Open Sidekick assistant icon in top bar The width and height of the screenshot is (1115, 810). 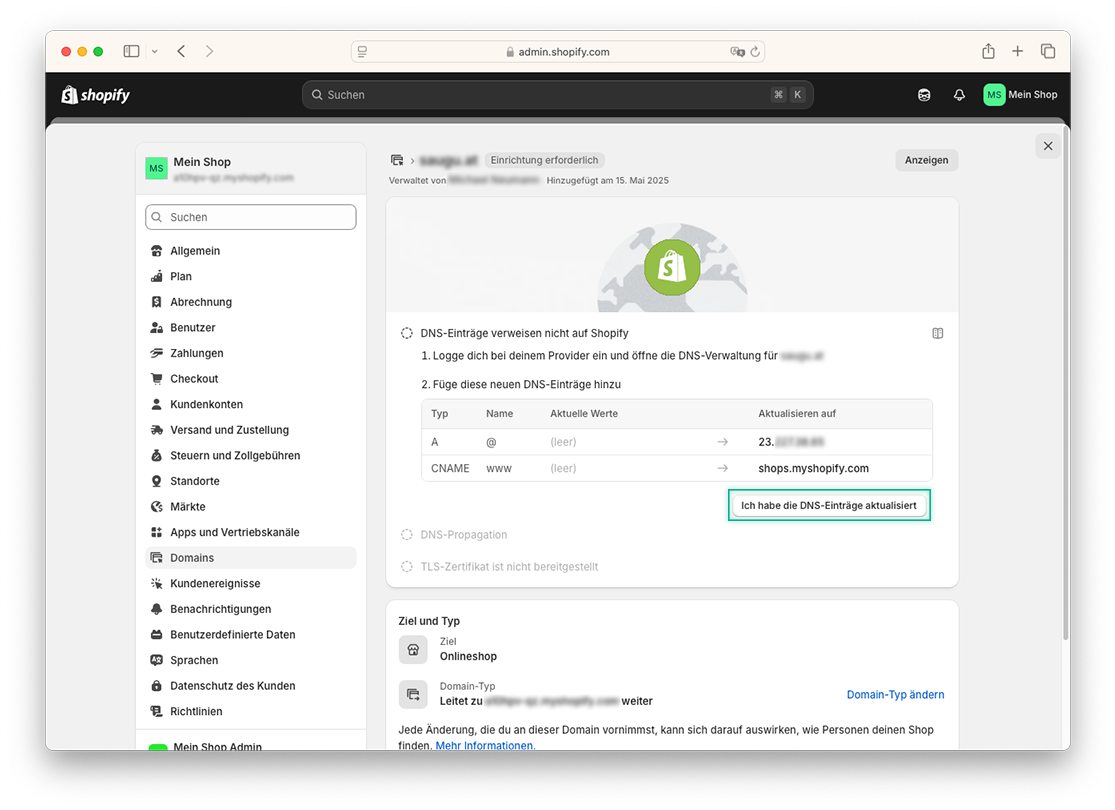(x=924, y=95)
